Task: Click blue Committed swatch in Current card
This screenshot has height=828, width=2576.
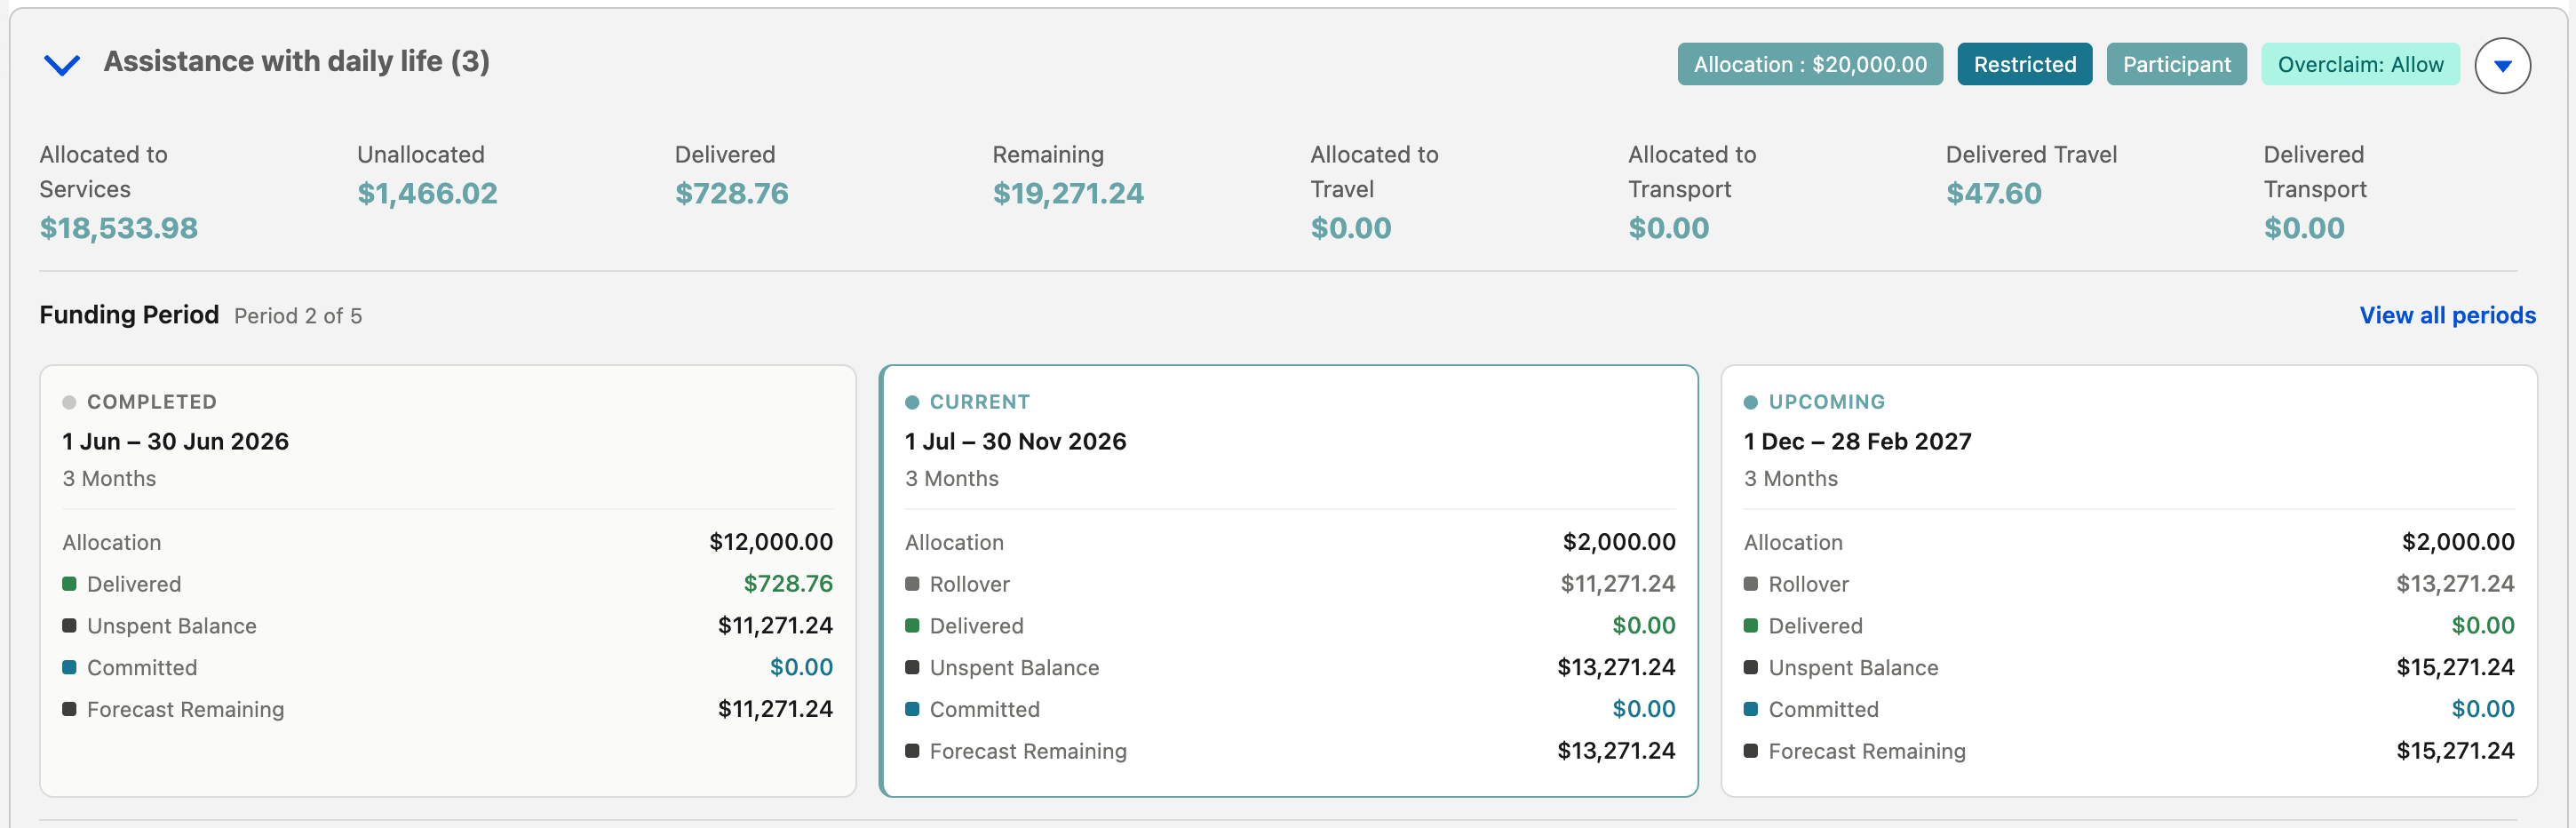Action: (x=912, y=709)
